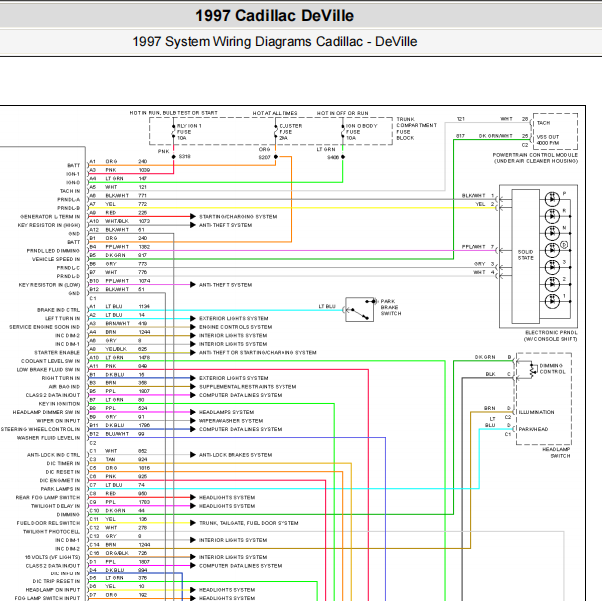
Task: Click the dimming control resistor symbol
Action: tap(533, 370)
